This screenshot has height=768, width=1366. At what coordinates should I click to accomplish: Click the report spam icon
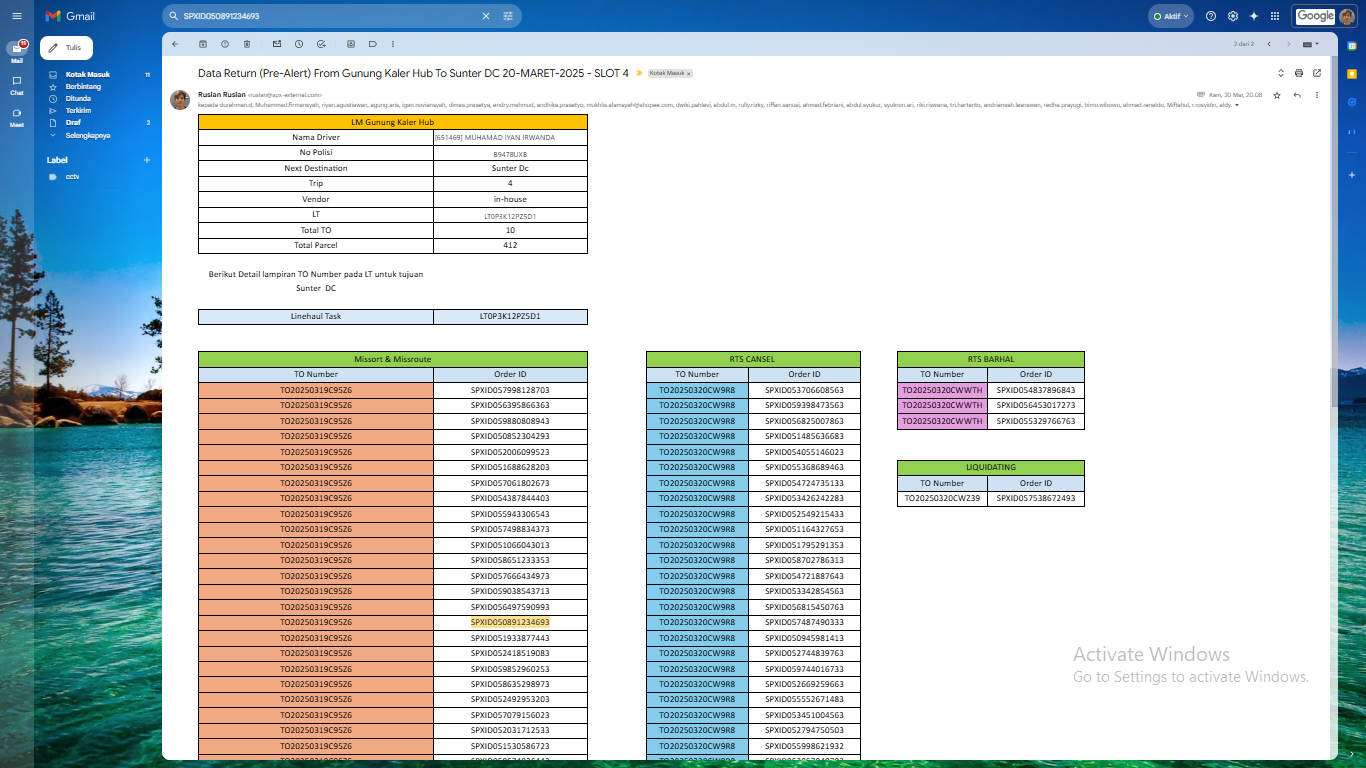225,44
